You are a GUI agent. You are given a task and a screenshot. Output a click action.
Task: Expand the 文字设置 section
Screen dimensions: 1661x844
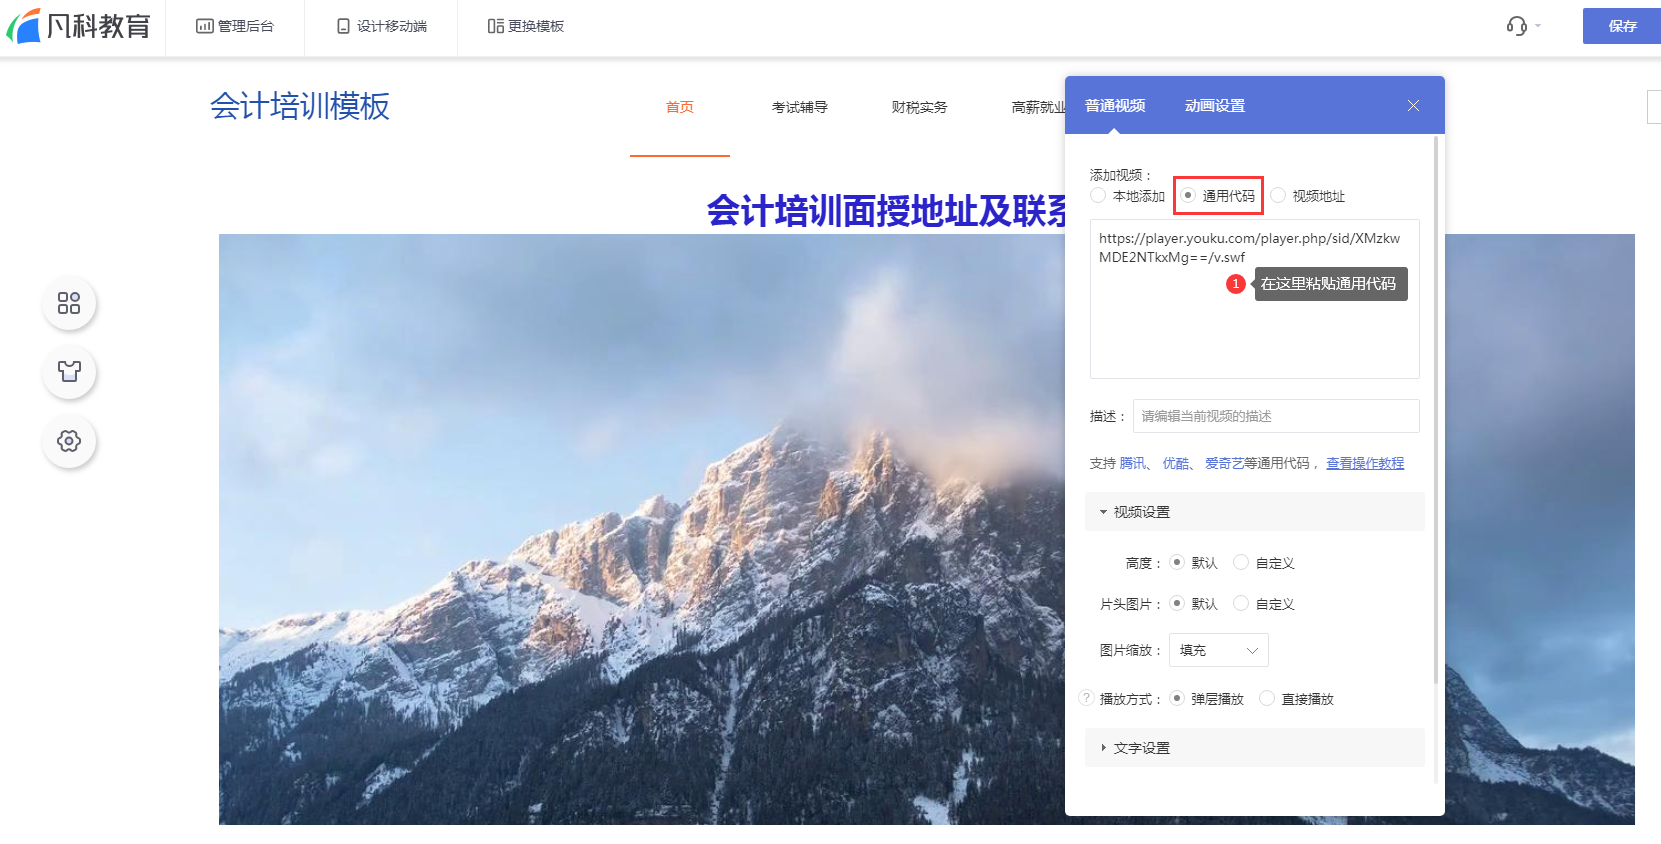[1254, 748]
